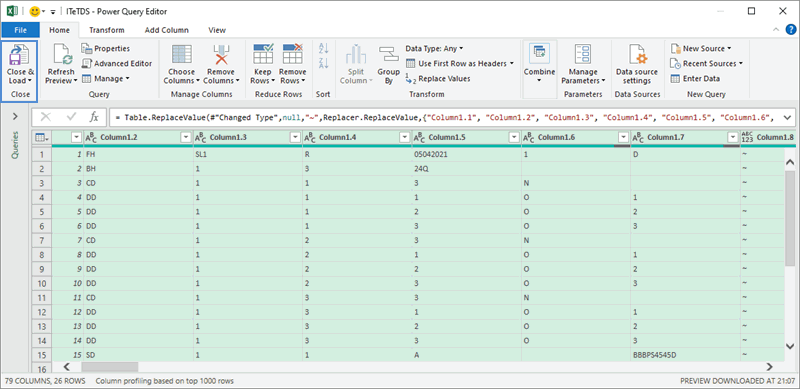Open the Column1.2 filter dropdown
This screenshot has width=800, height=389.
(x=185, y=137)
